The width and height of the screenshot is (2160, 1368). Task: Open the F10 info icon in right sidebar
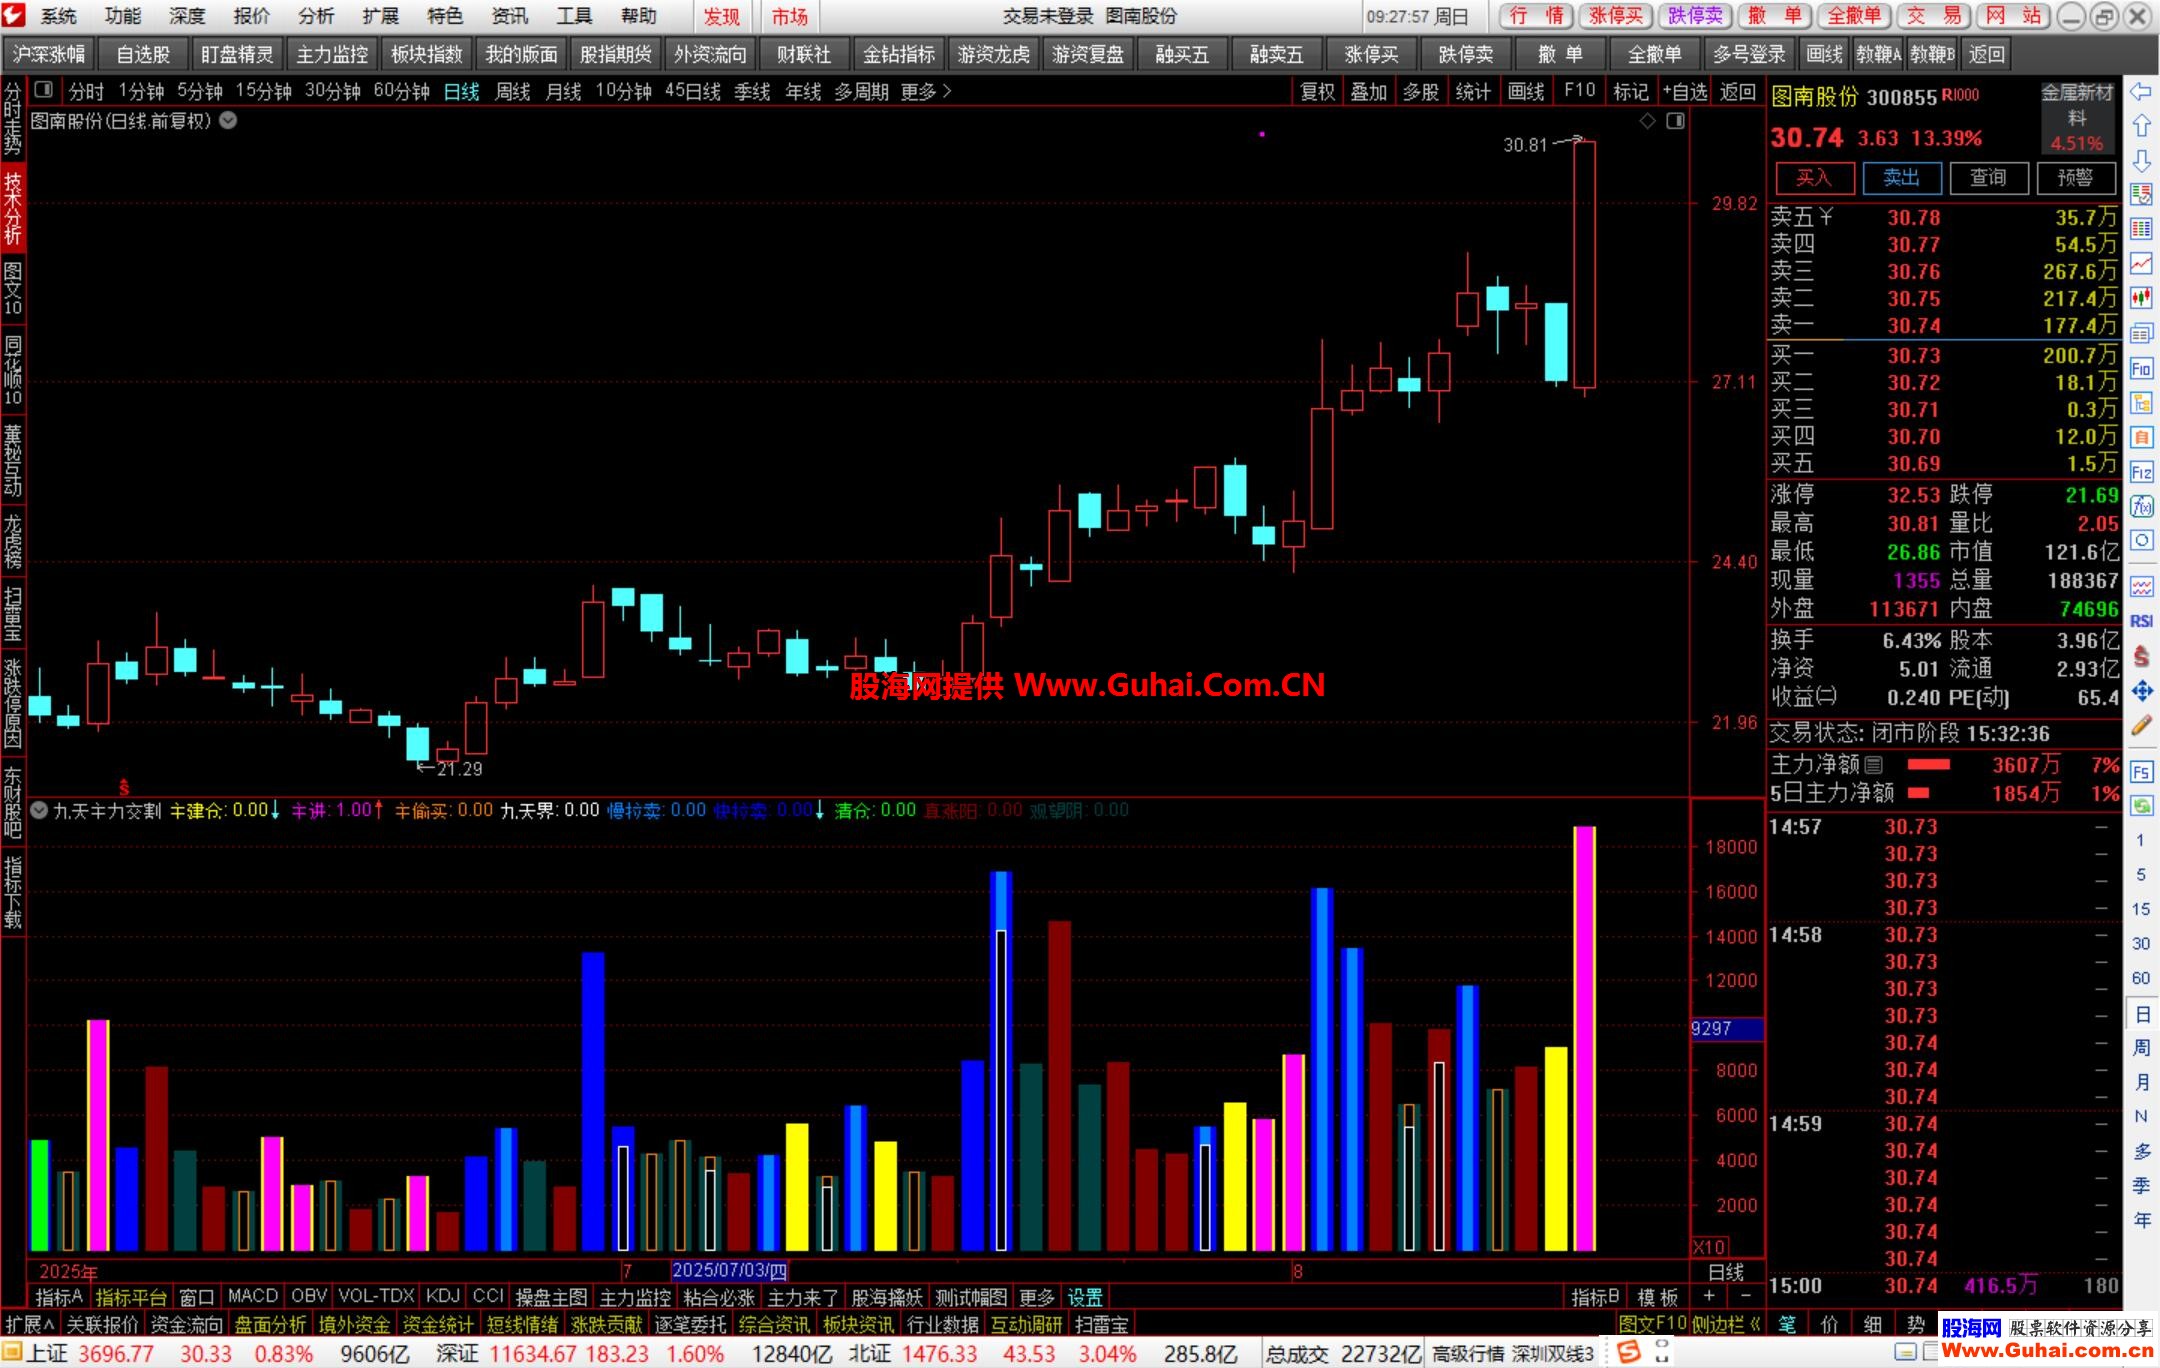[x=2141, y=369]
